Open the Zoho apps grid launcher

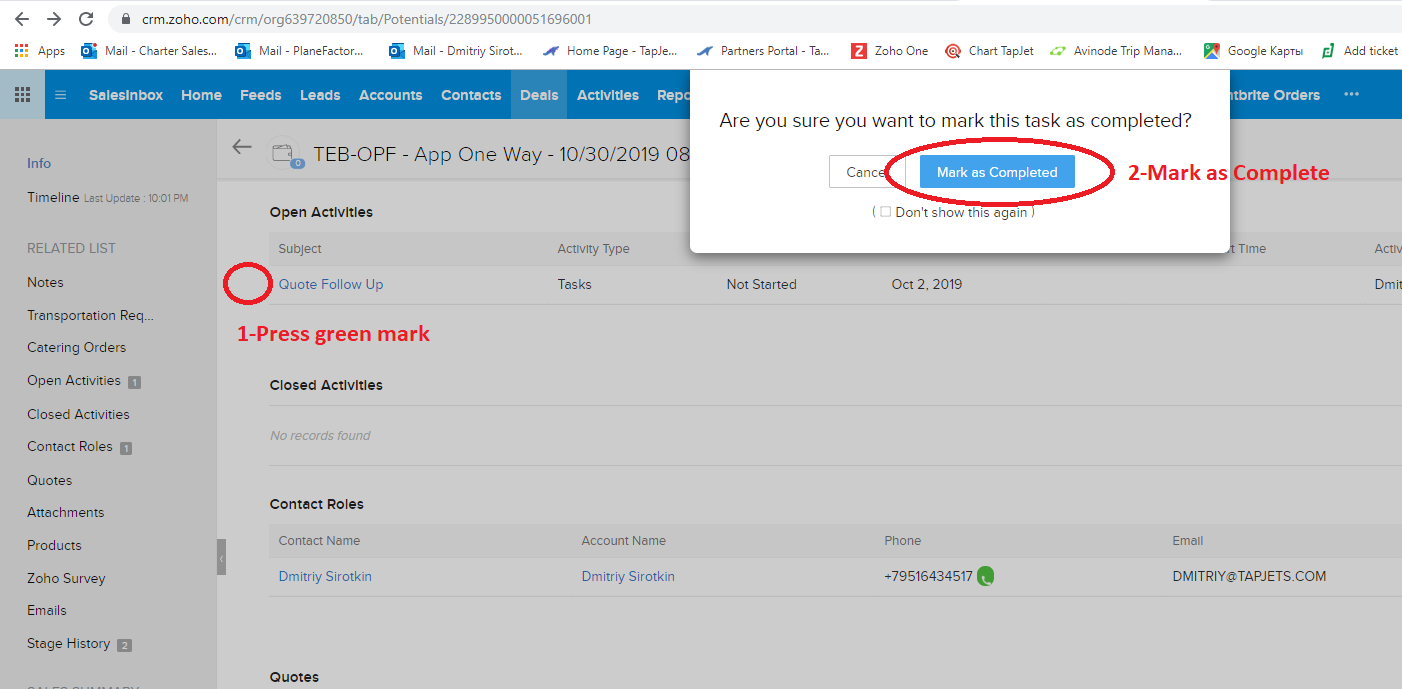click(x=22, y=95)
